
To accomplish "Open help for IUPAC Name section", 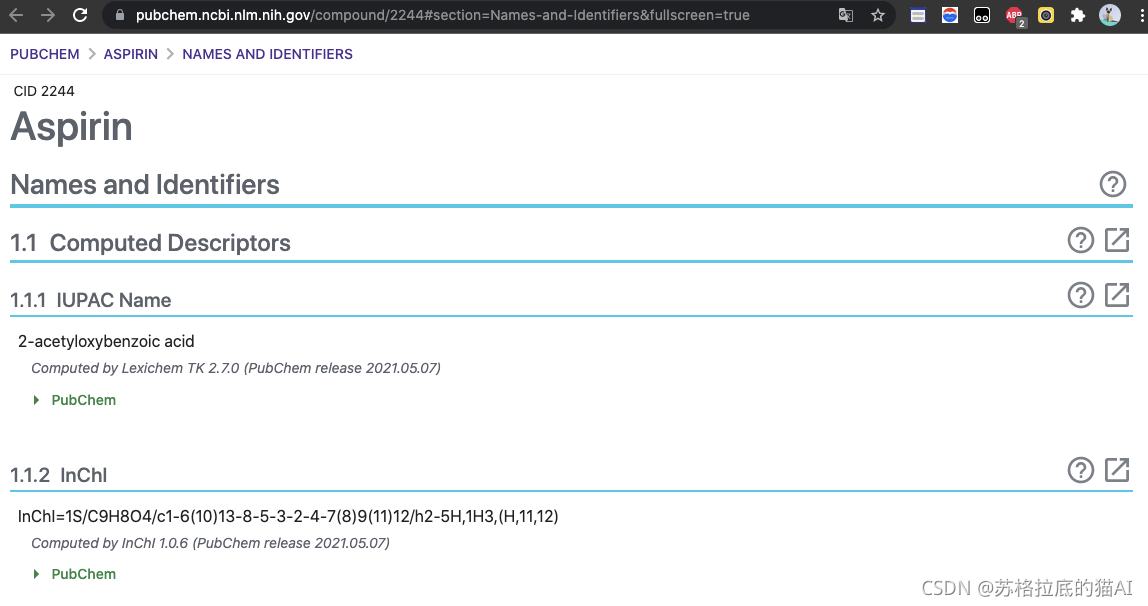I will [1081, 296].
